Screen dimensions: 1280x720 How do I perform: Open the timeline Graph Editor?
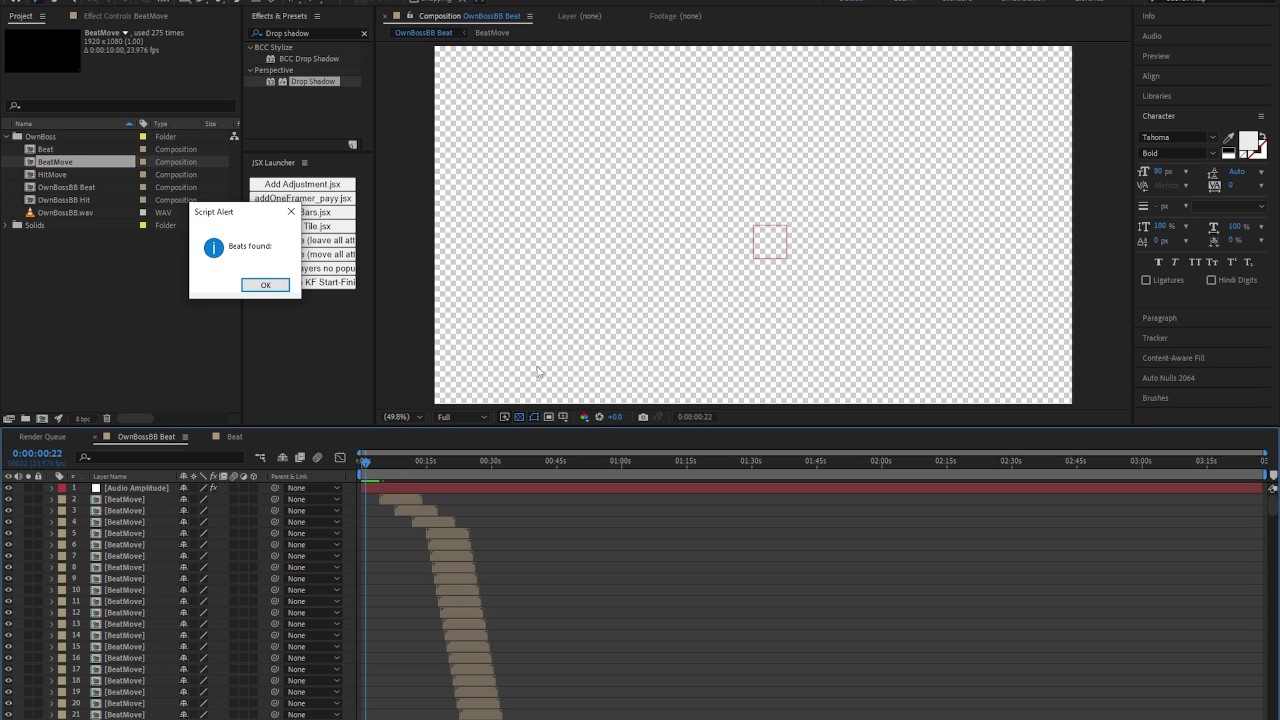(x=340, y=458)
